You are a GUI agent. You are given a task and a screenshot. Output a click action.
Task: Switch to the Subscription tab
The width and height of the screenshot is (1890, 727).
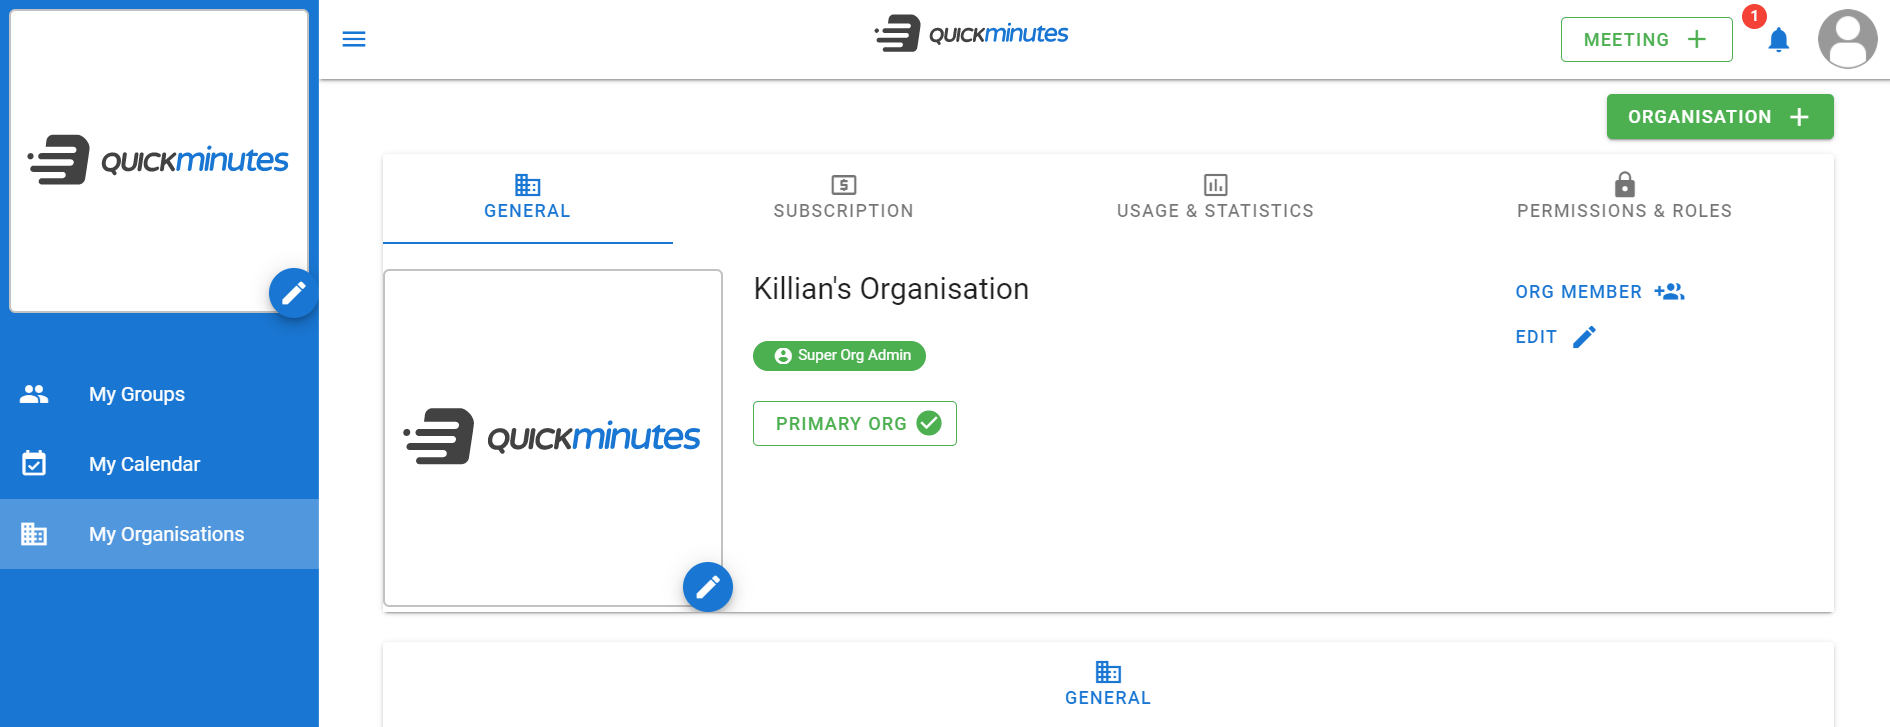click(x=844, y=198)
